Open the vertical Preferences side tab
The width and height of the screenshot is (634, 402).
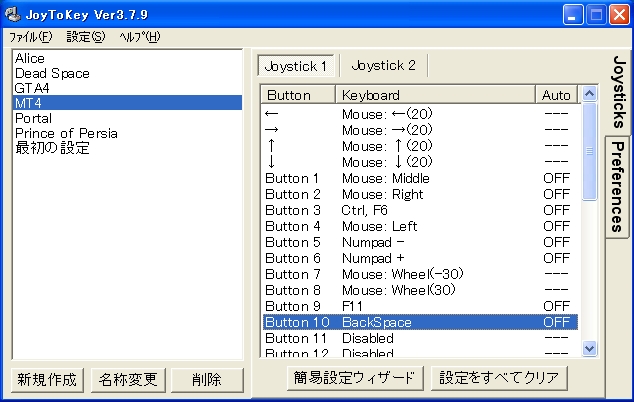tap(617, 186)
